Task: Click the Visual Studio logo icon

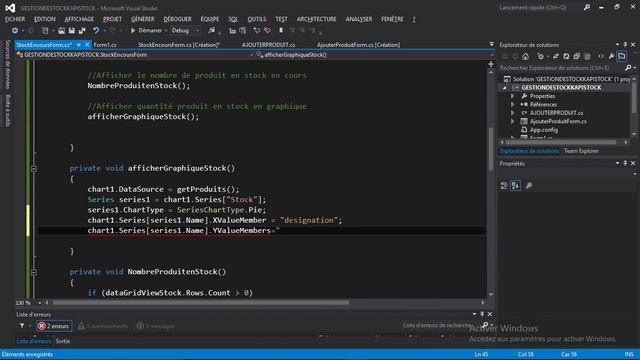Action: click(10, 8)
